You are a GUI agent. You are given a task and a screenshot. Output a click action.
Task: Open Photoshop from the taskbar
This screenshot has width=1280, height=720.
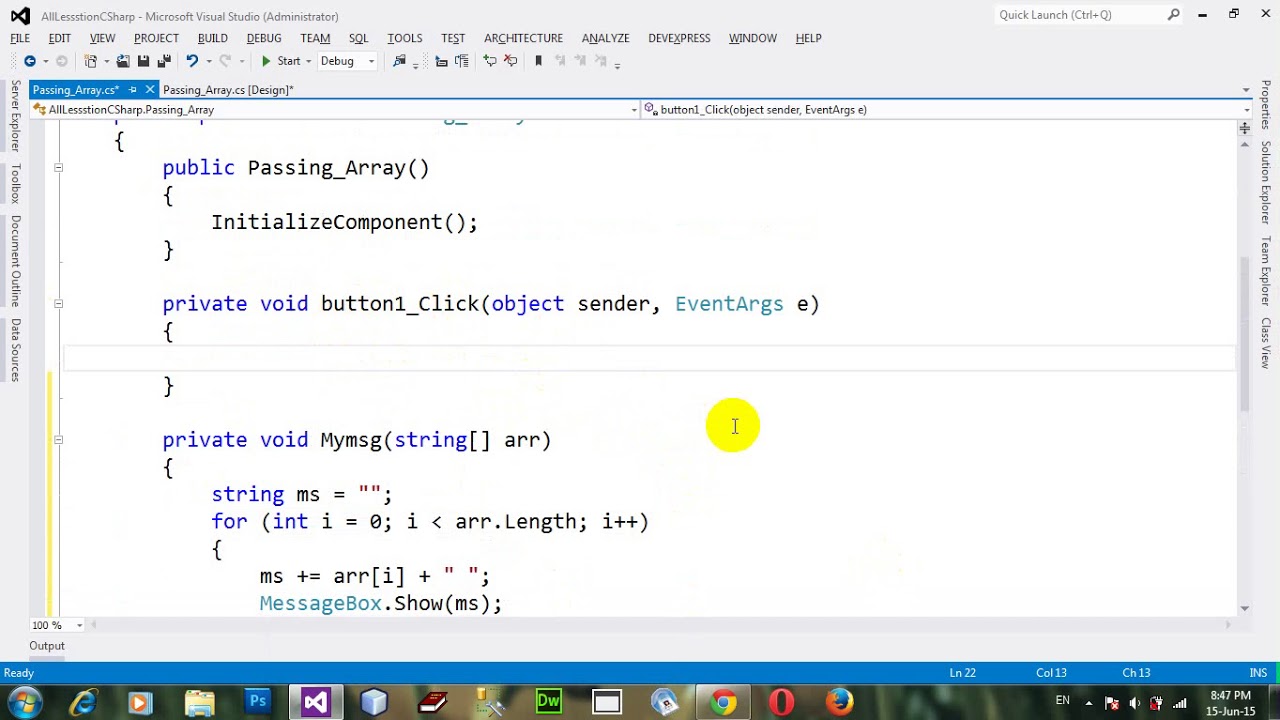coord(257,702)
